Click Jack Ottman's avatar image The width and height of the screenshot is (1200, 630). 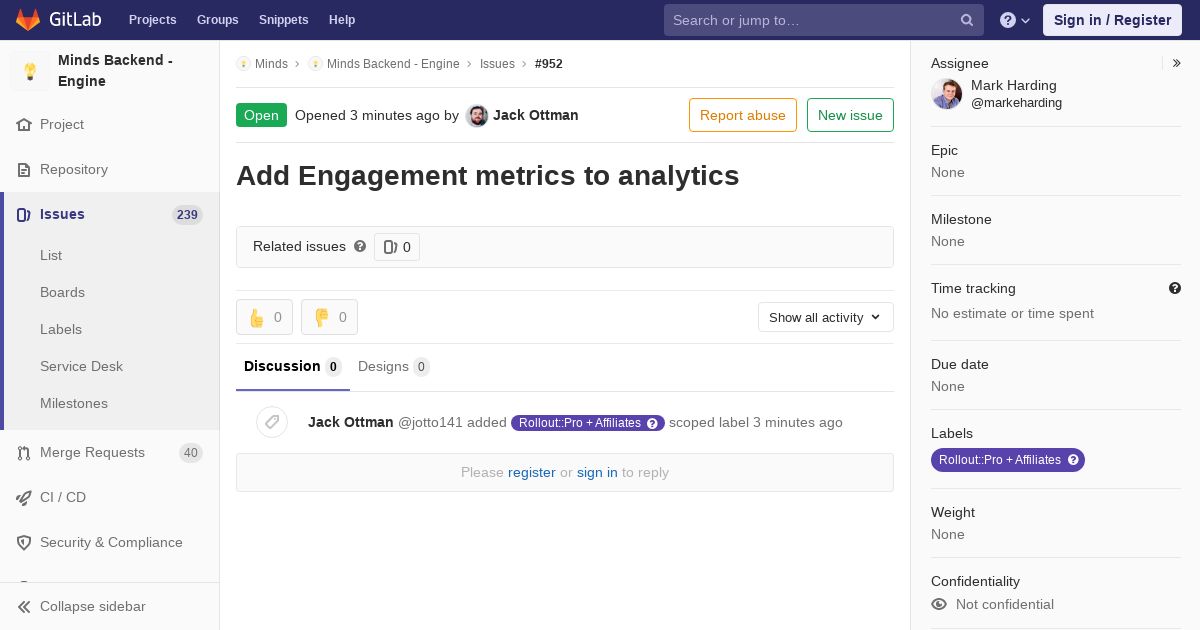tap(477, 116)
